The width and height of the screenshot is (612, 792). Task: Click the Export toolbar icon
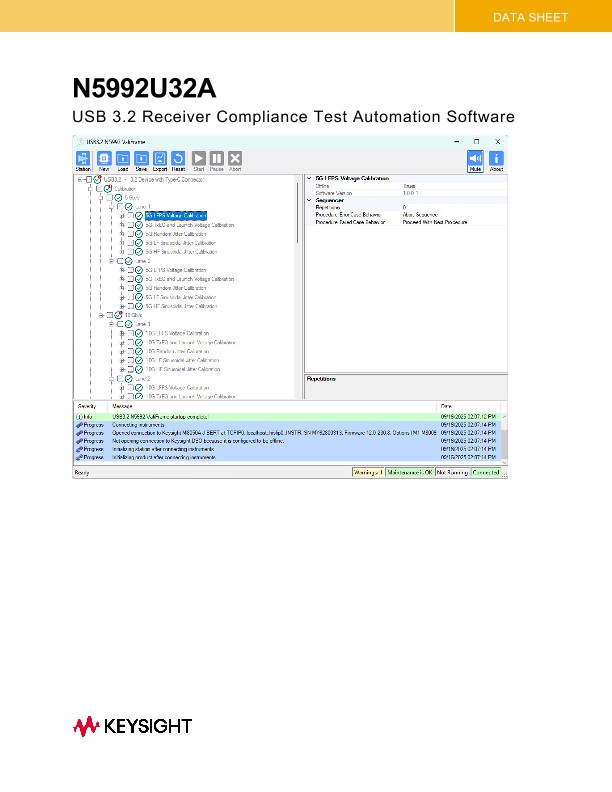pos(160,161)
